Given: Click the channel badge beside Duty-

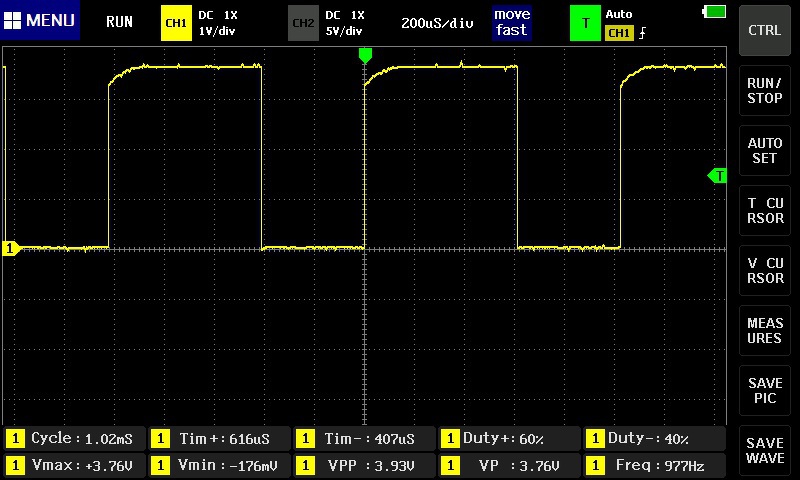Looking at the screenshot, I should coord(595,439).
